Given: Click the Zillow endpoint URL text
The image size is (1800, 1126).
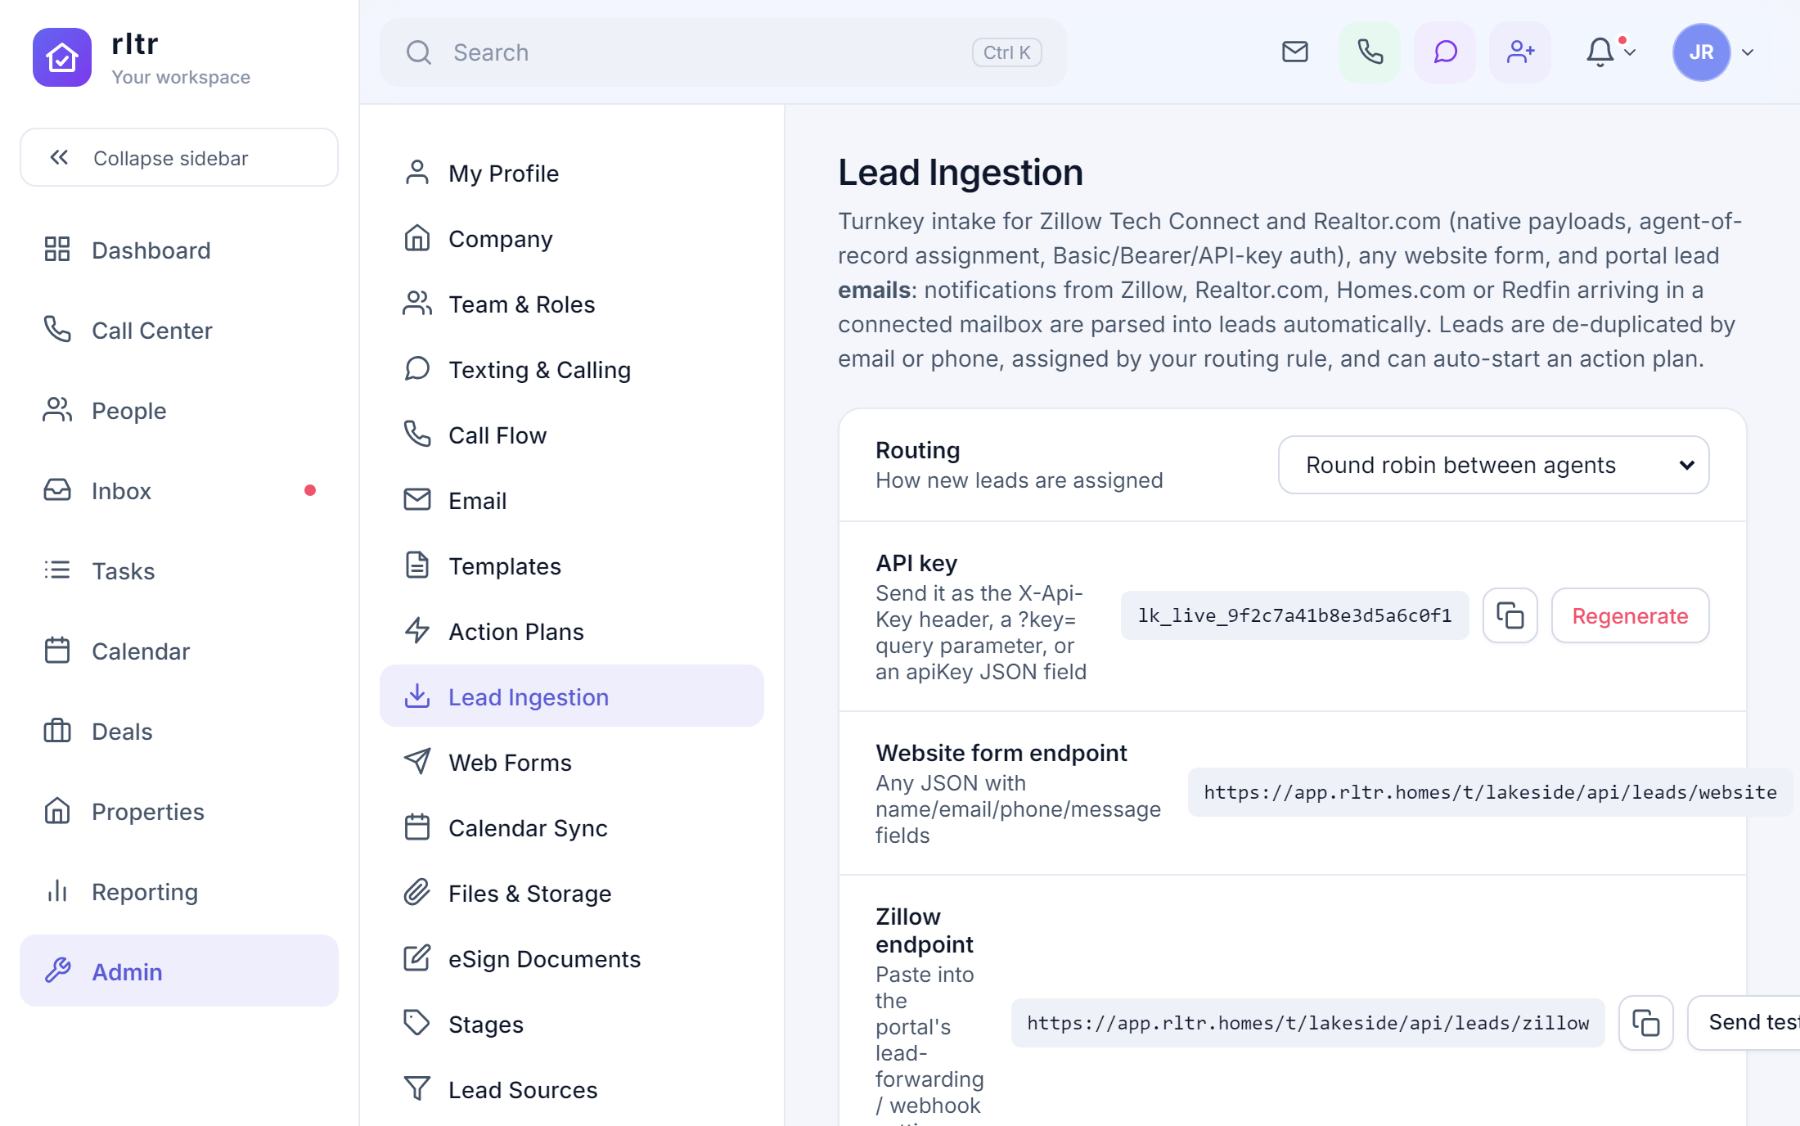Looking at the screenshot, I should pyautogui.click(x=1308, y=1023).
